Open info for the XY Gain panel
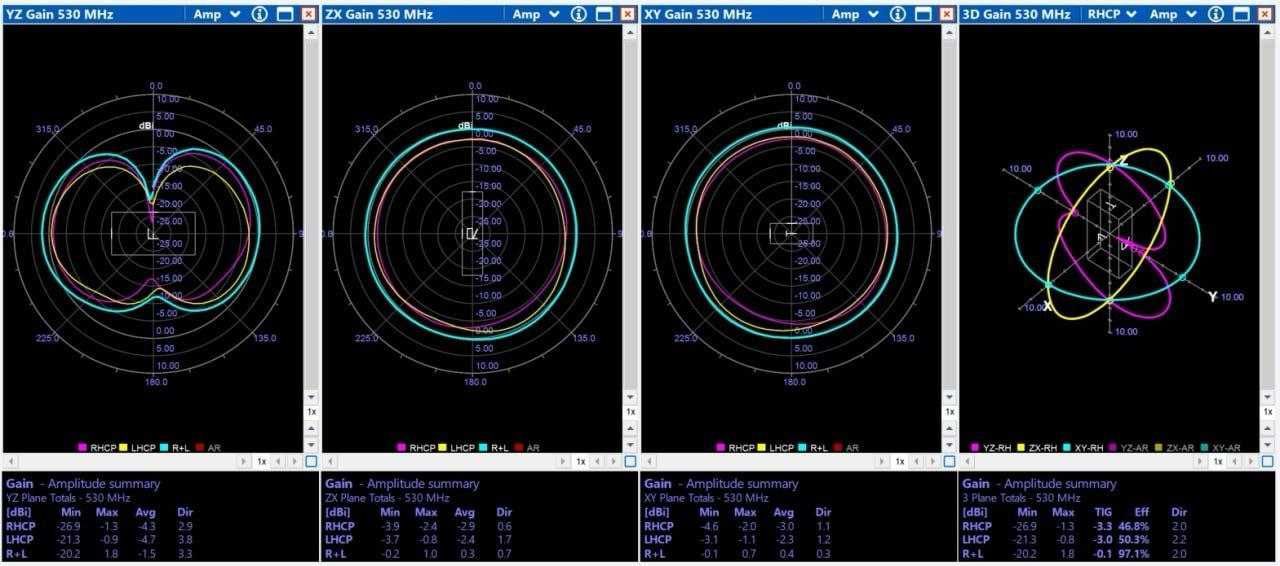The width and height of the screenshot is (1280, 566). pos(898,14)
